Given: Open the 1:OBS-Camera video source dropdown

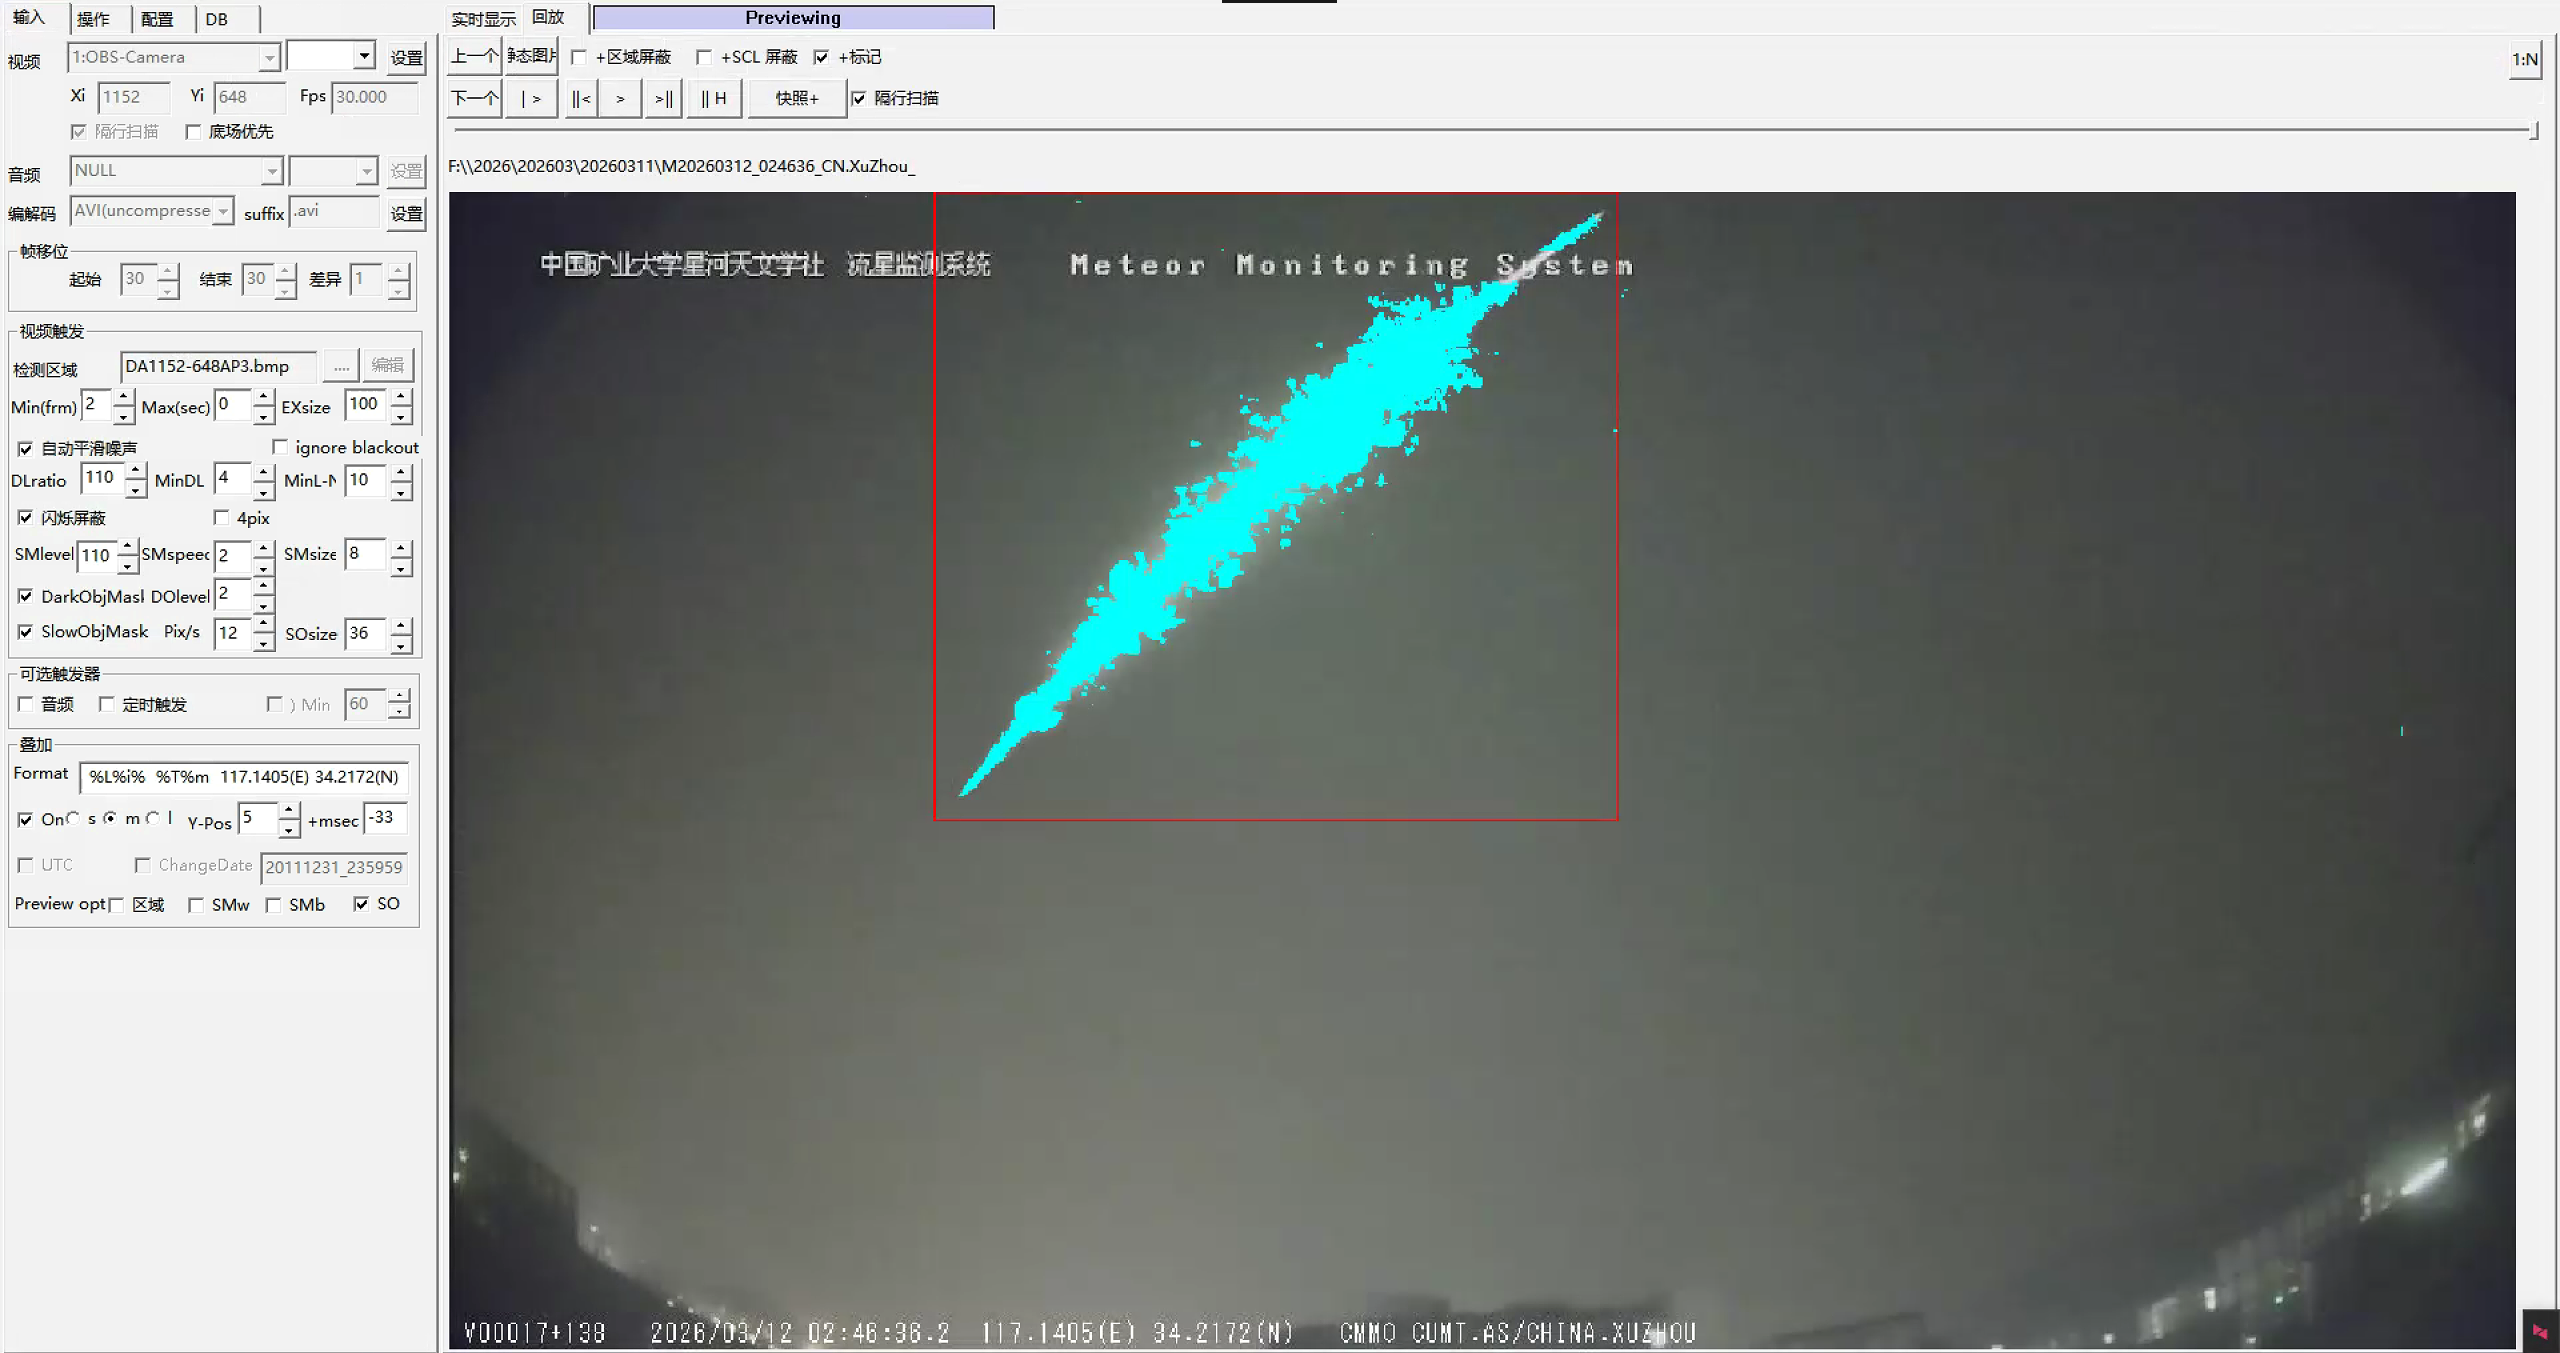Looking at the screenshot, I should pos(269,58).
